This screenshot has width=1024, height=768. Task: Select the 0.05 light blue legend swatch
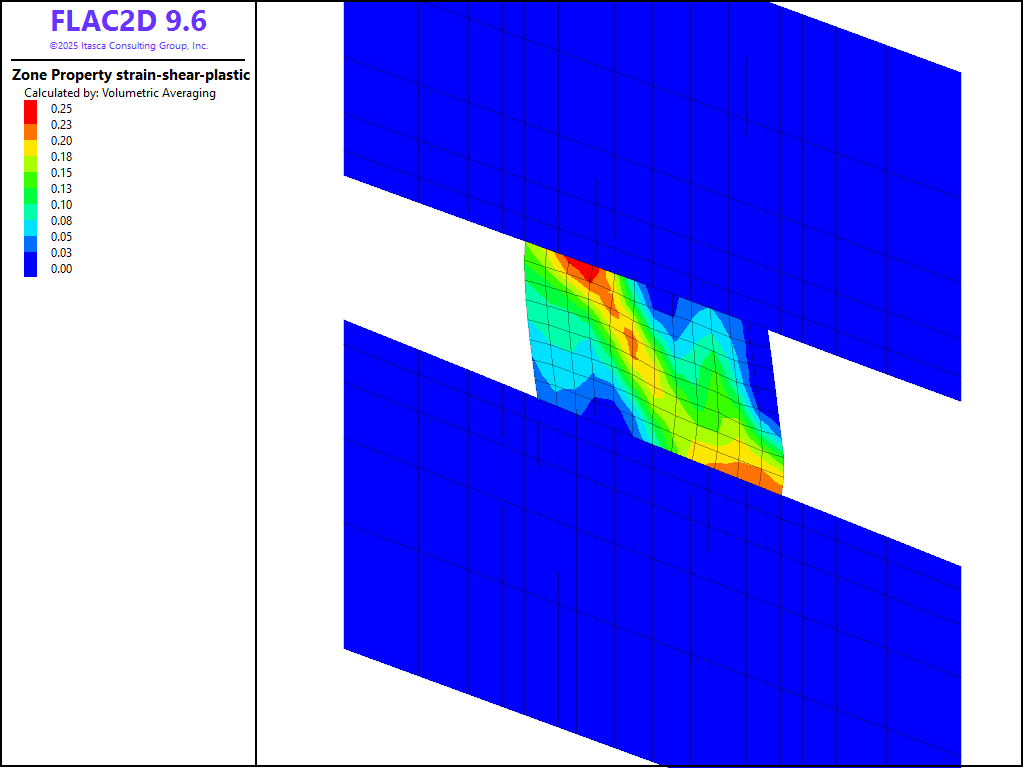click(30, 237)
